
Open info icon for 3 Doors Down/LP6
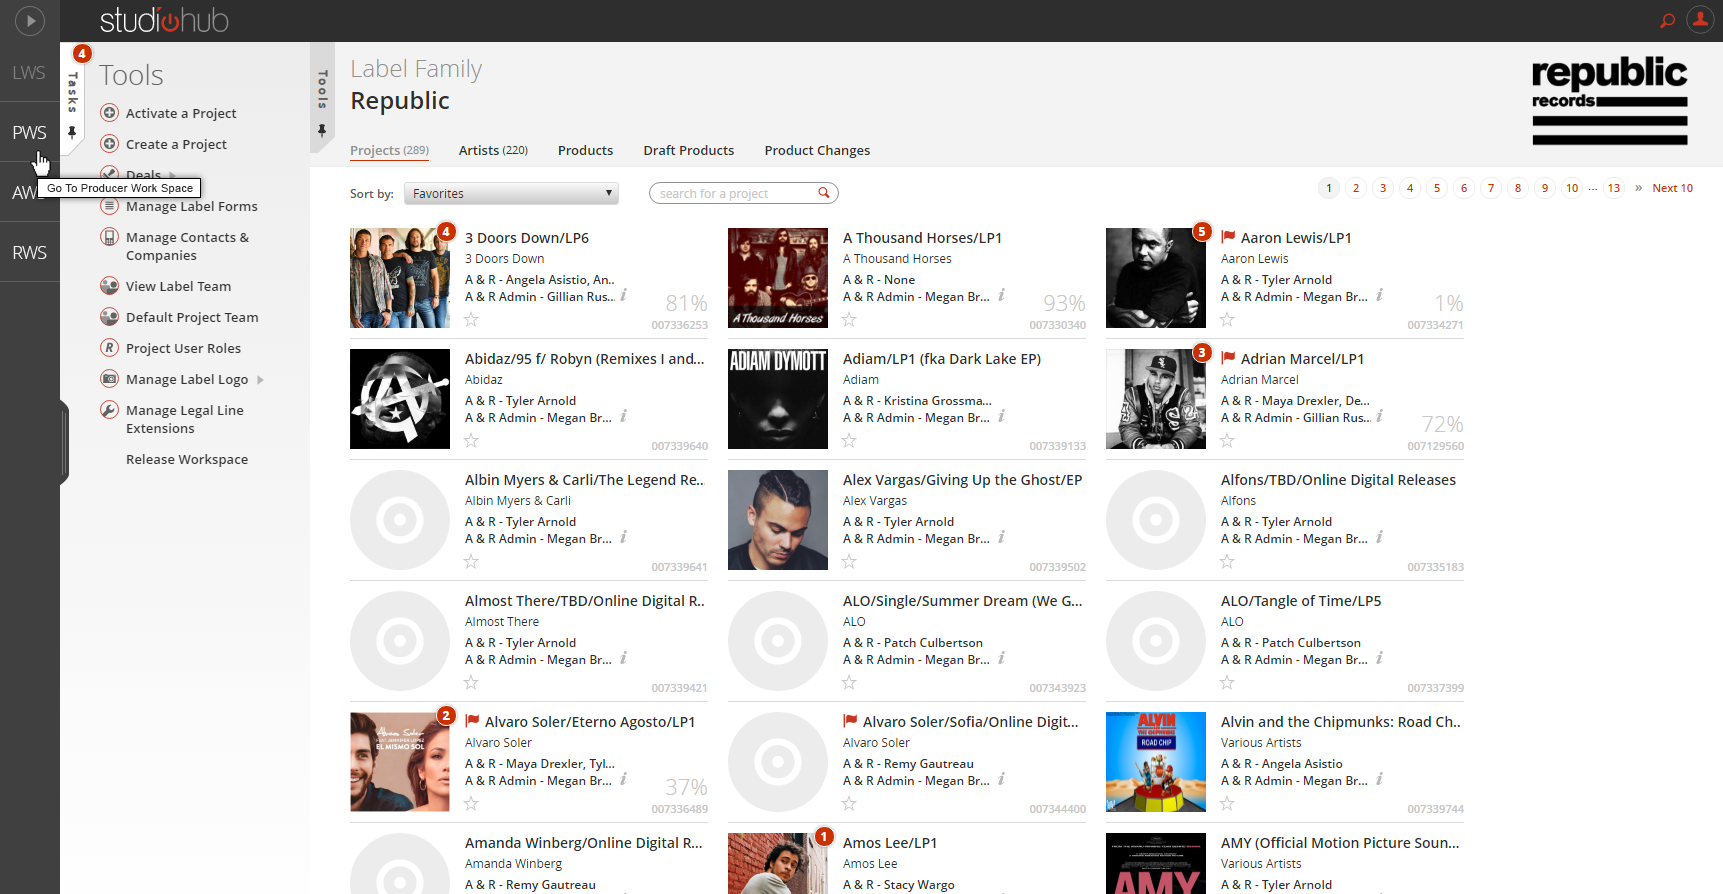point(624,295)
